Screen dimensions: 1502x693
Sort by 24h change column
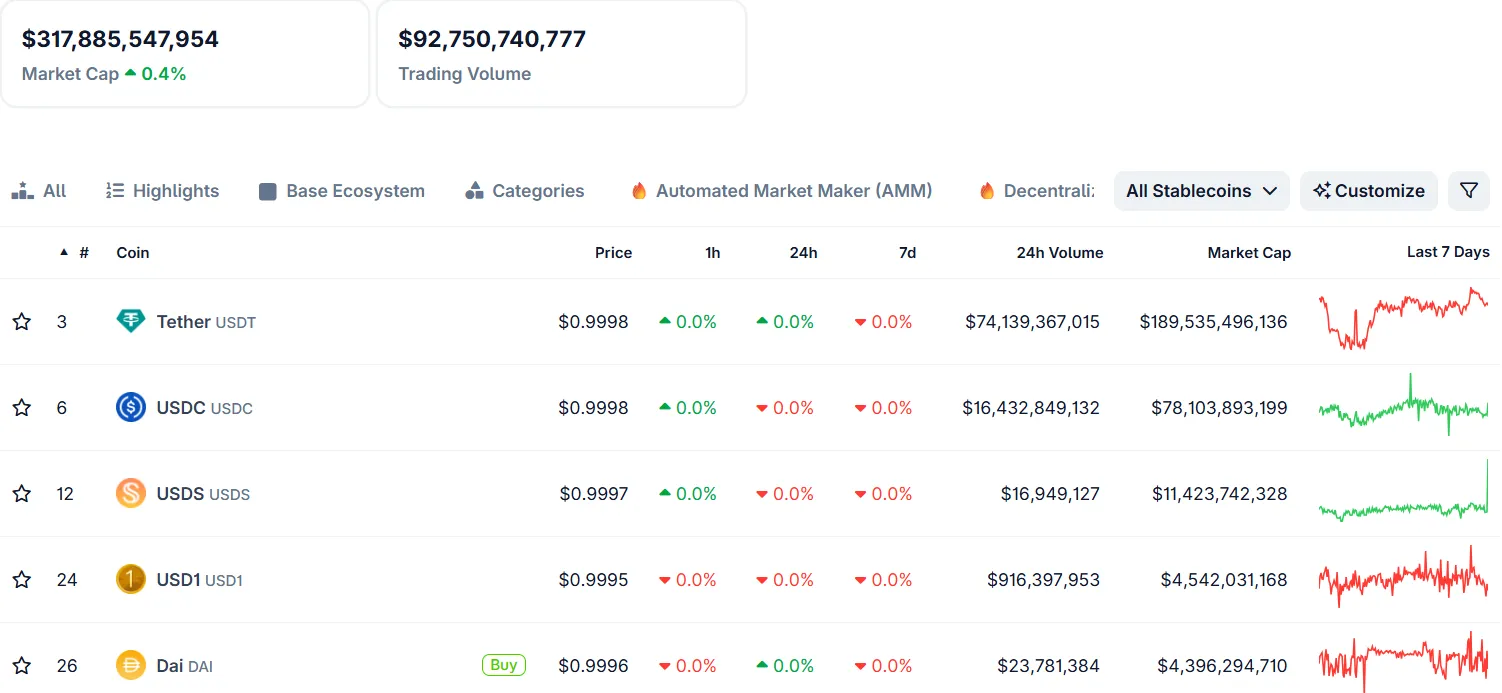tap(803, 253)
